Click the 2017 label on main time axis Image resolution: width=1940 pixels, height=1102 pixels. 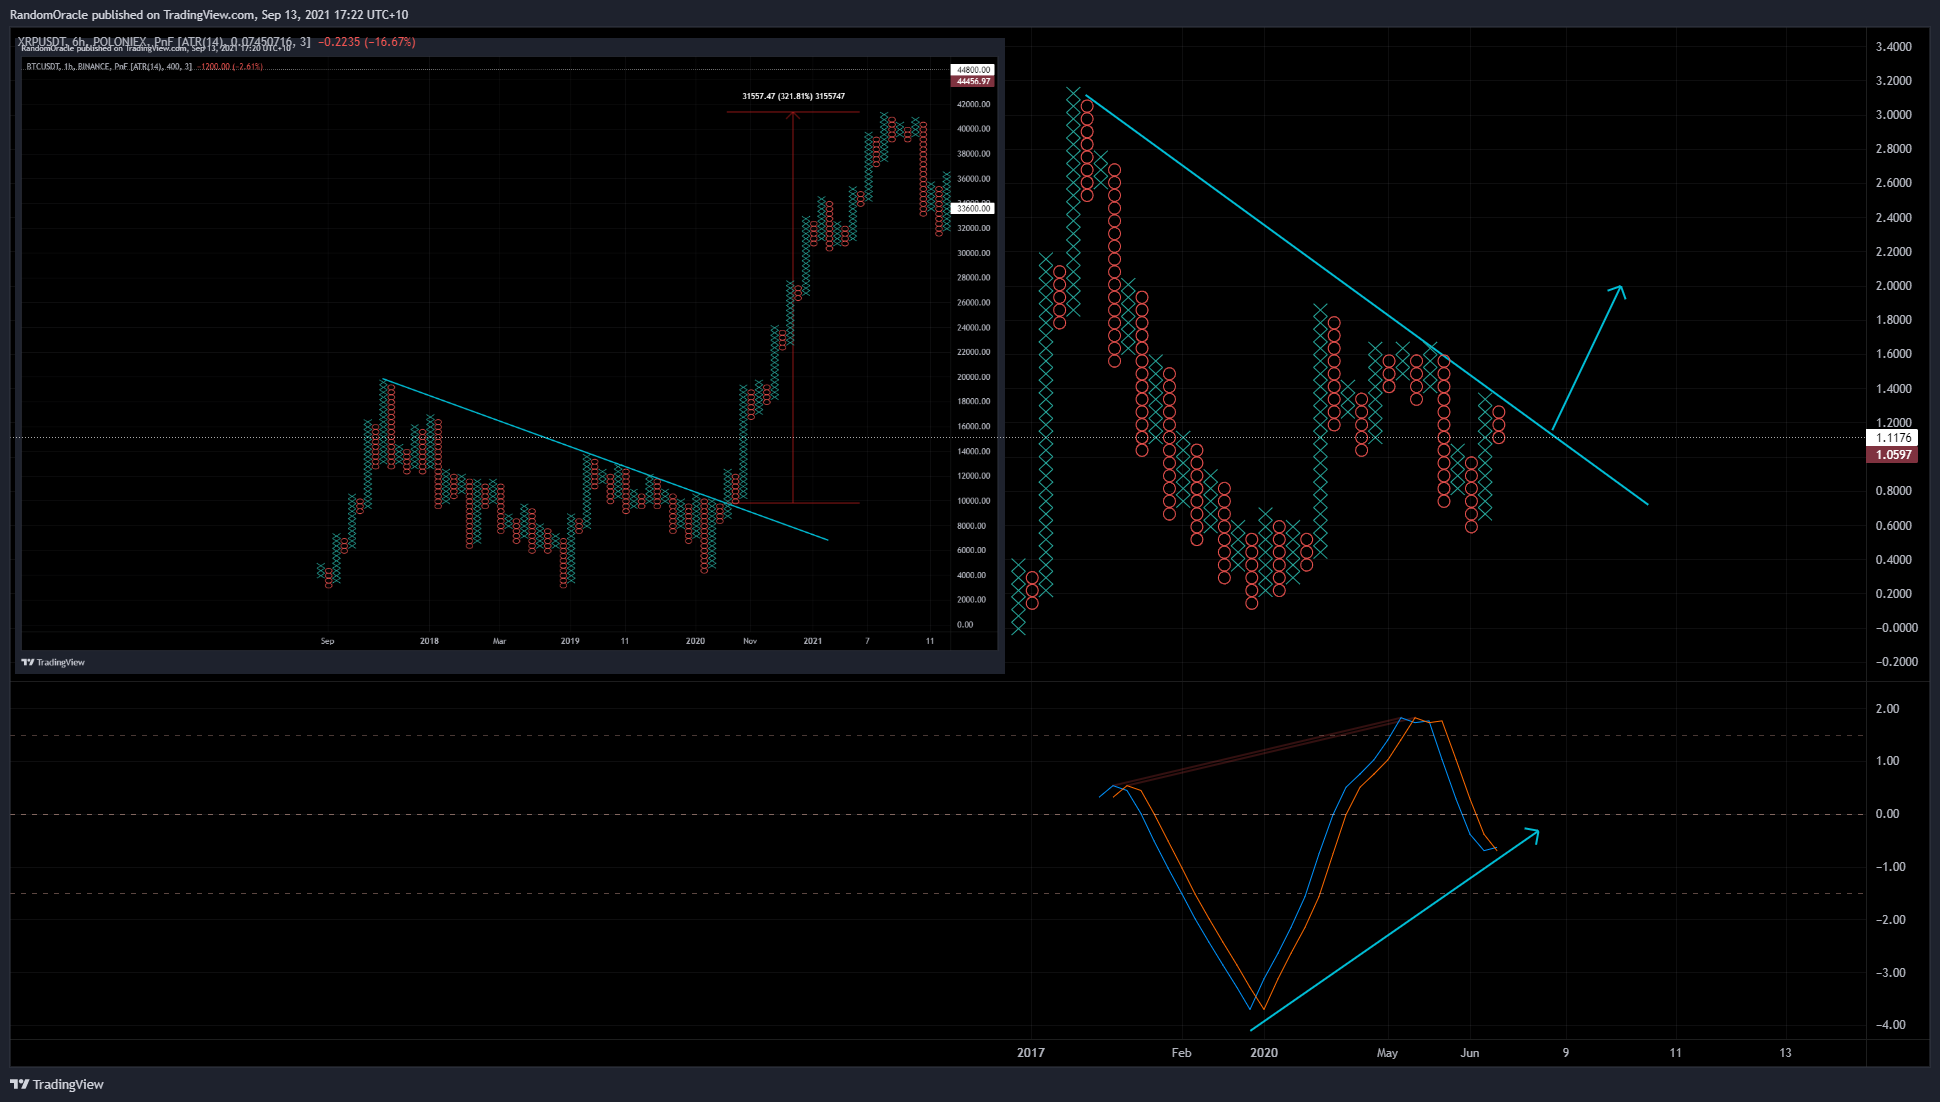pos(1030,1053)
